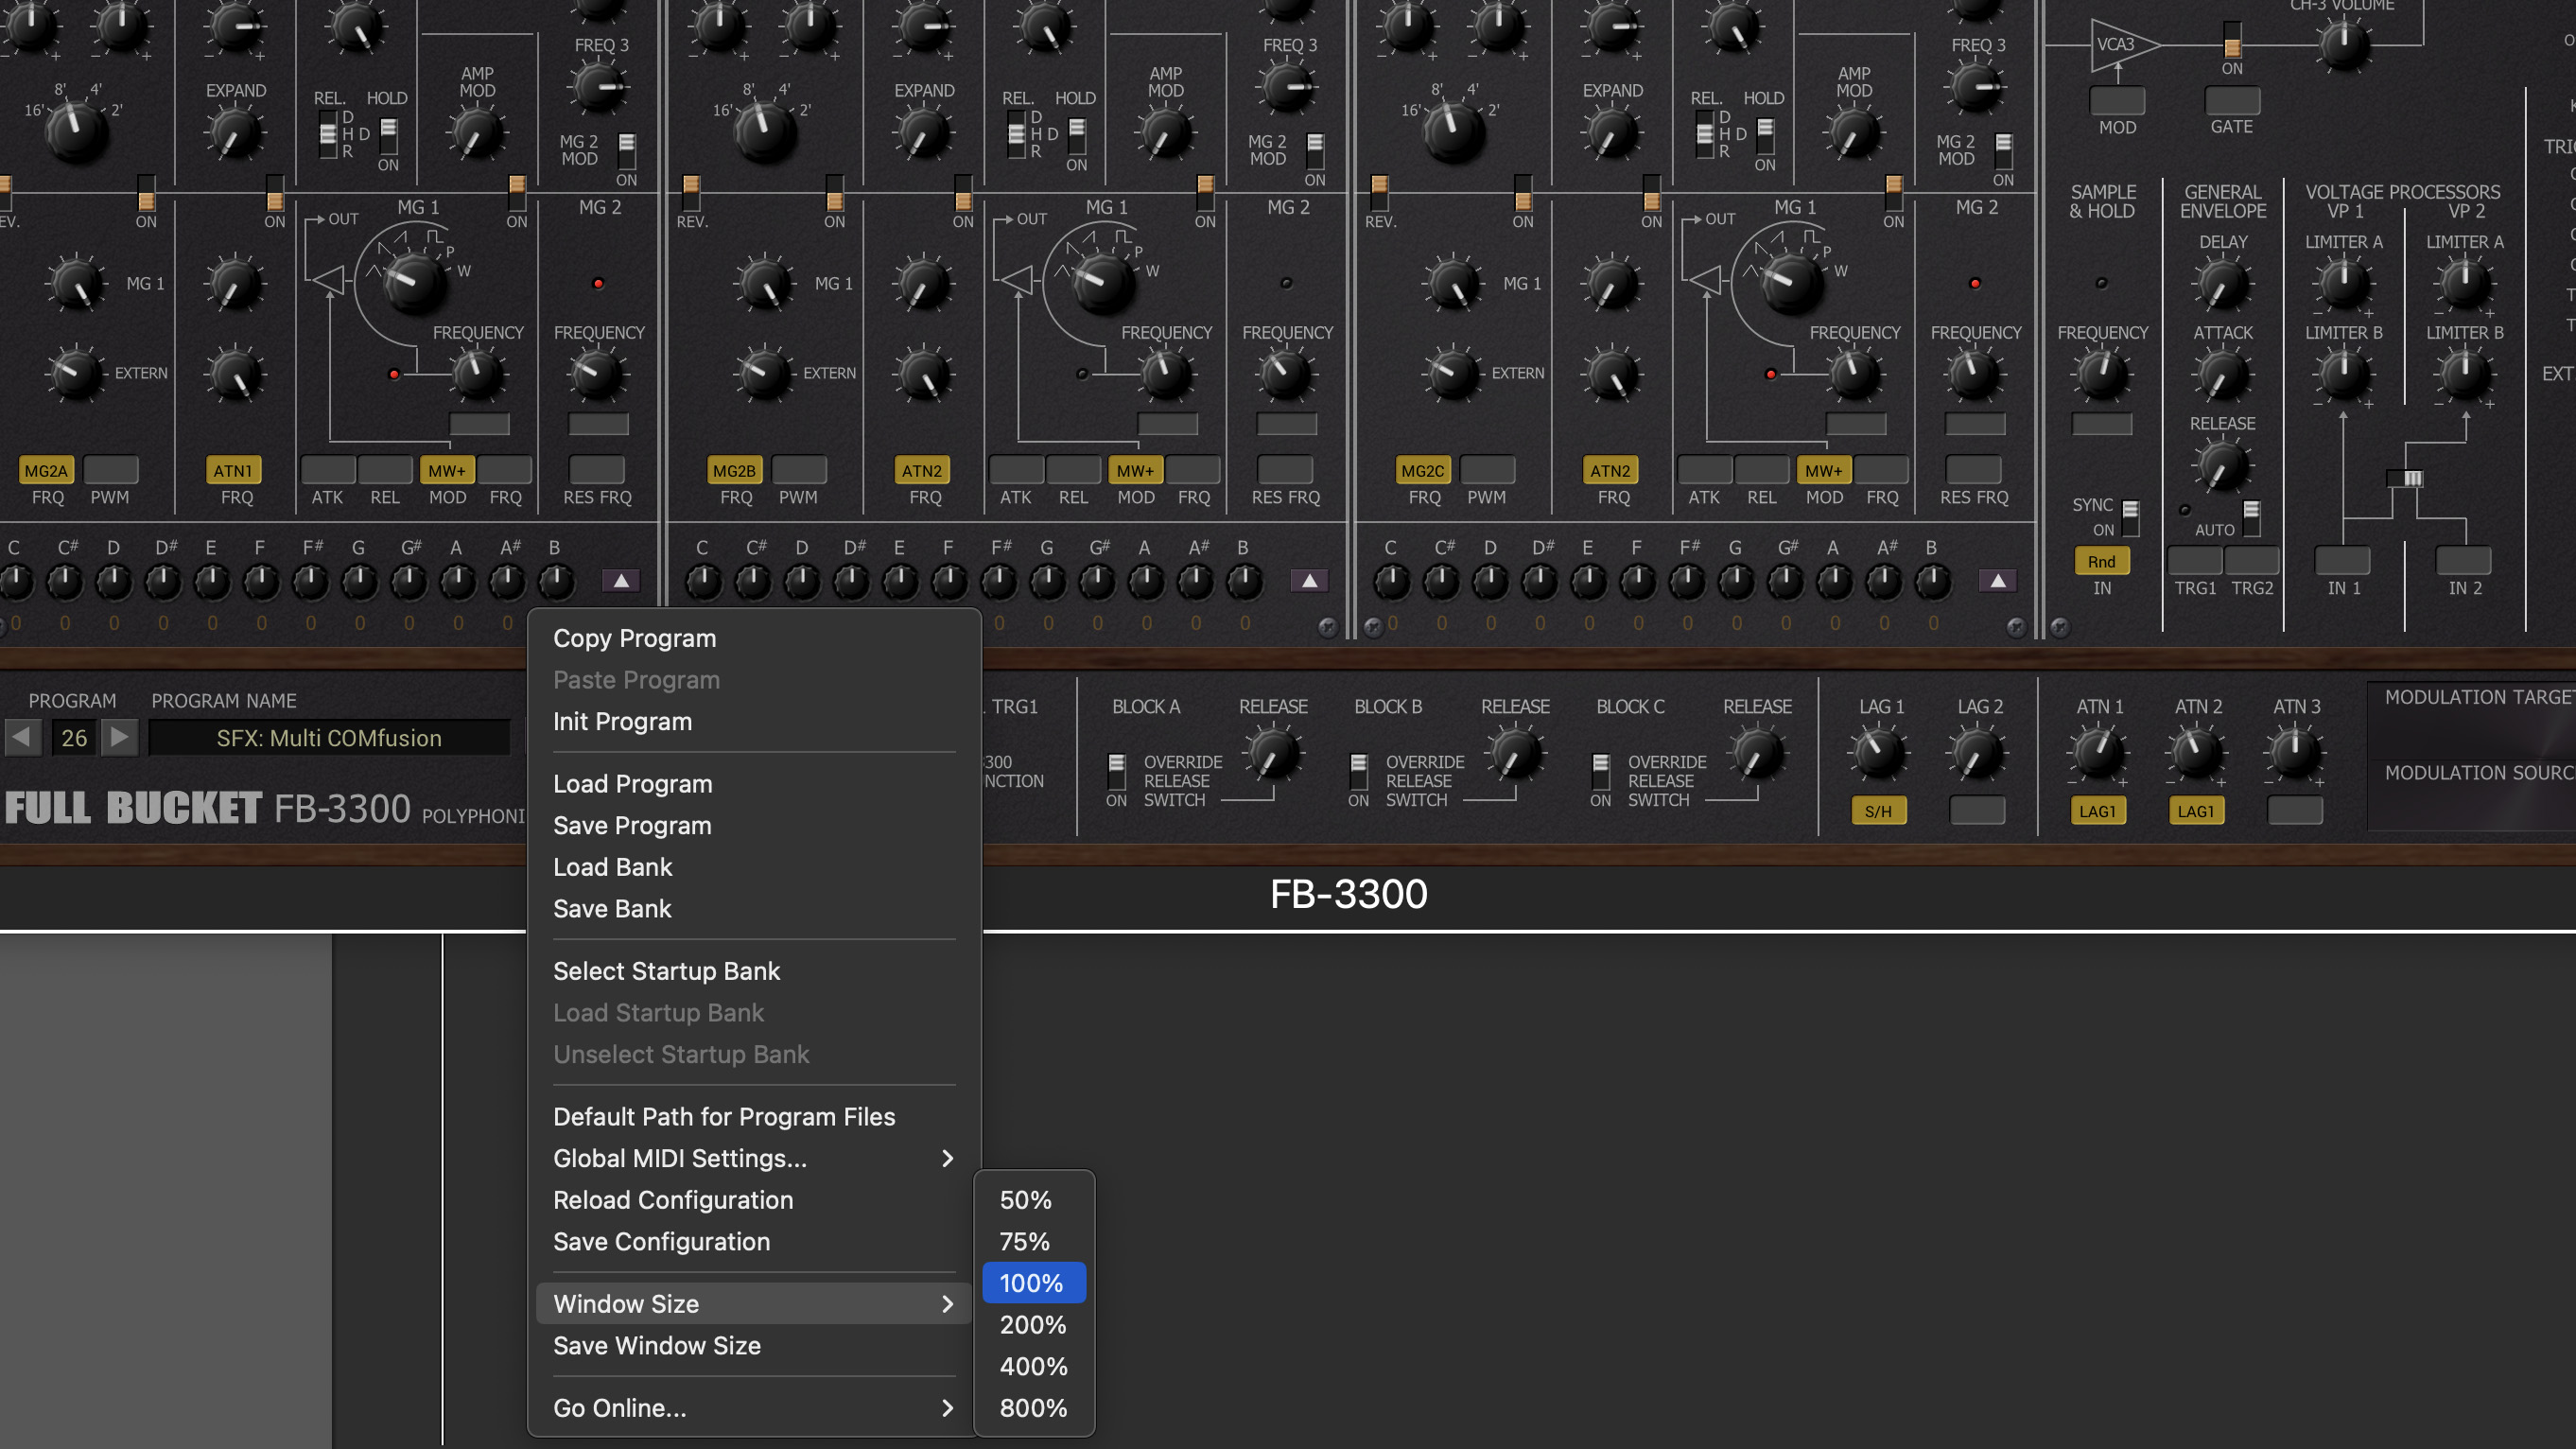Click the third tuning section up-triangle button
The height and width of the screenshot is (1449, 2576).
(1997, 581)
